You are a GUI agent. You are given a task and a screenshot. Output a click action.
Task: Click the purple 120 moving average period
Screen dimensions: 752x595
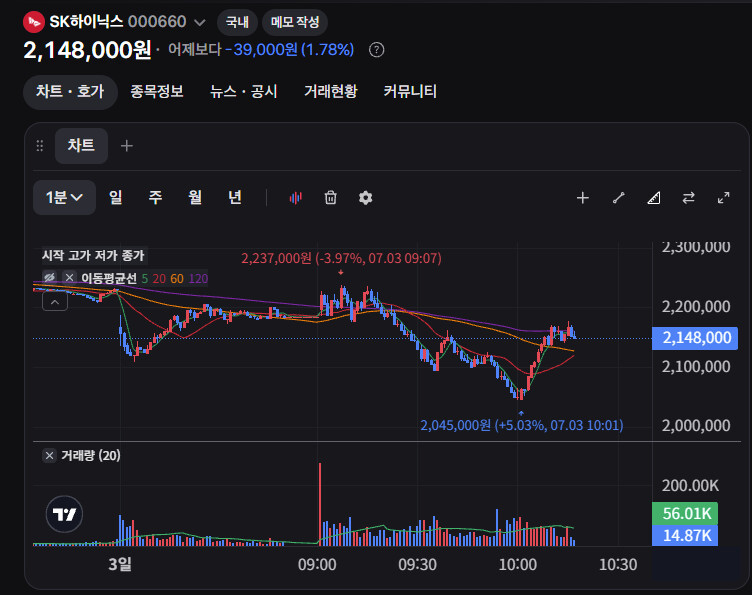click(x=198, y=279)
